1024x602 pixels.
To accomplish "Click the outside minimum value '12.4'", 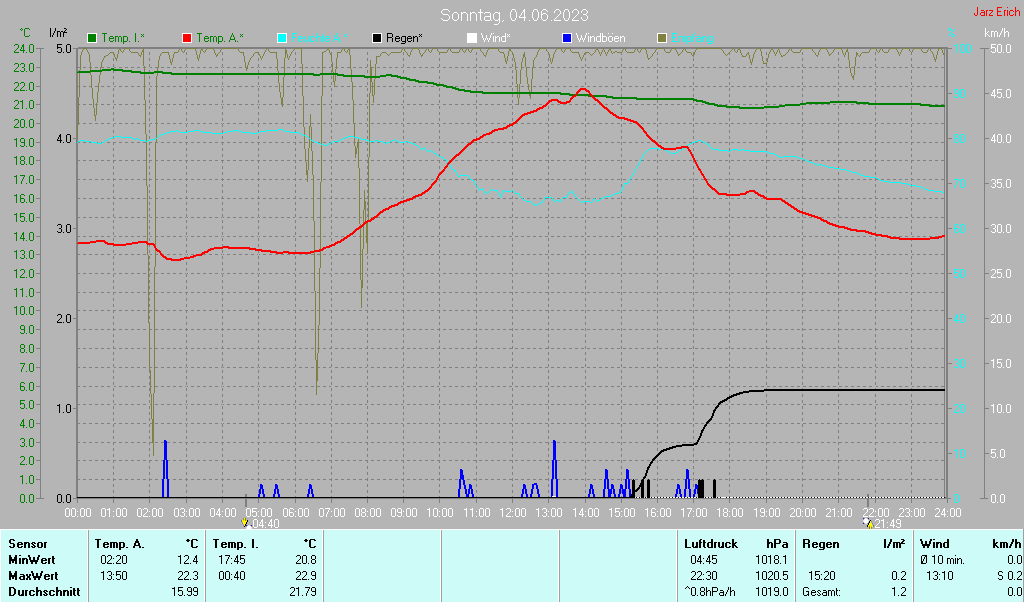I will click(x=187, y=560).
